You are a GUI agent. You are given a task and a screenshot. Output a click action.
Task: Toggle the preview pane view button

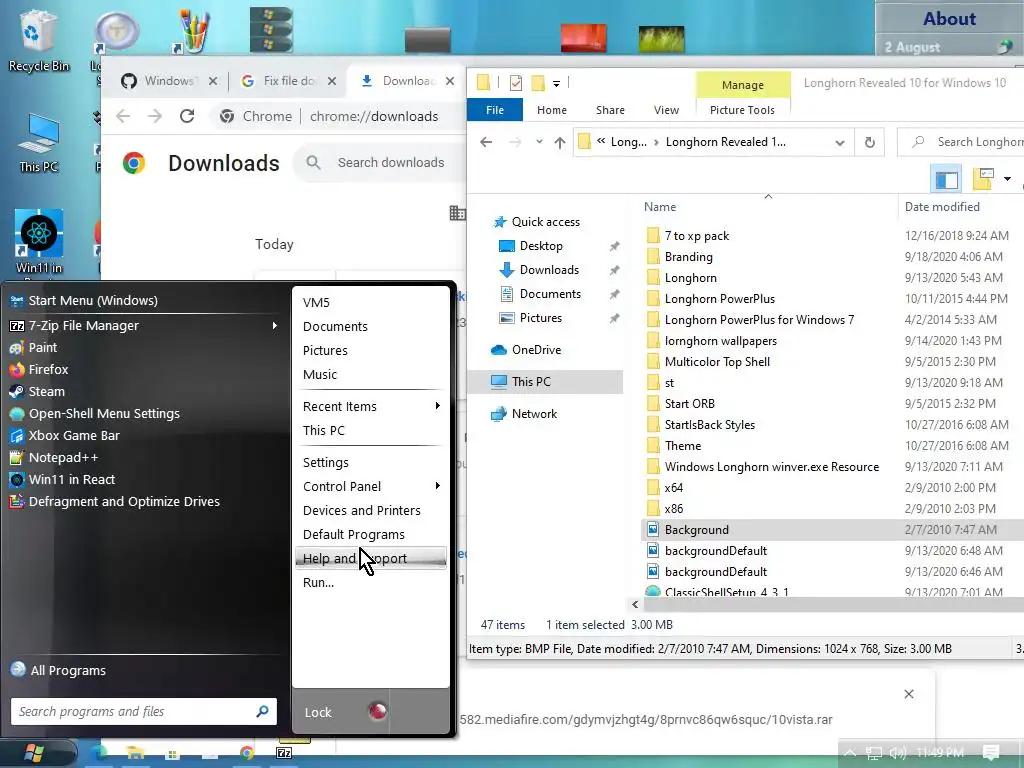click(947, 179)
